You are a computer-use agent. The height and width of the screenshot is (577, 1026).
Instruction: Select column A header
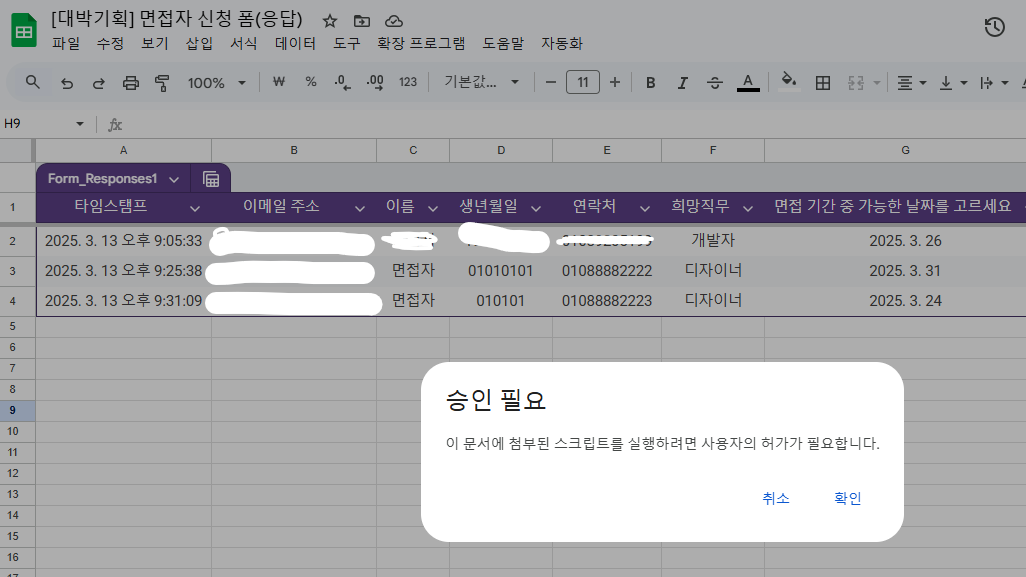(123, 150)
